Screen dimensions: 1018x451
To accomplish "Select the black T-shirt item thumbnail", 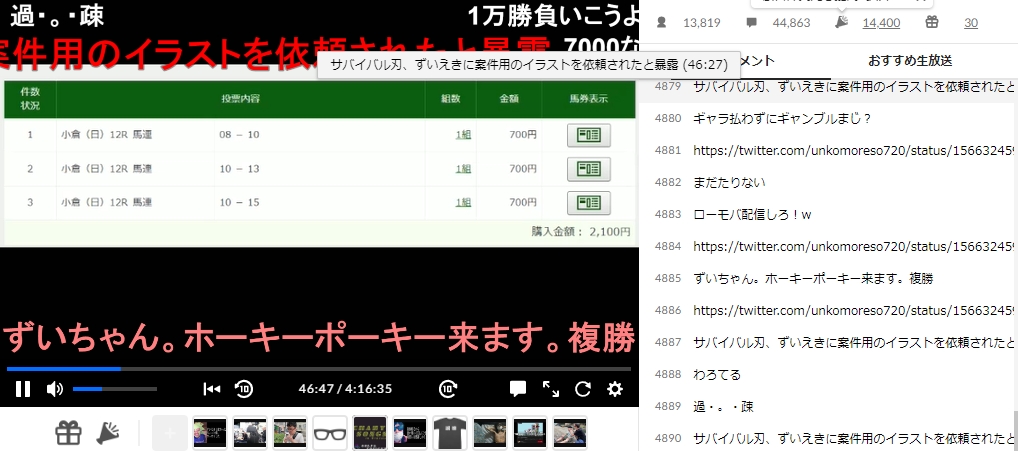I will 450,433.
